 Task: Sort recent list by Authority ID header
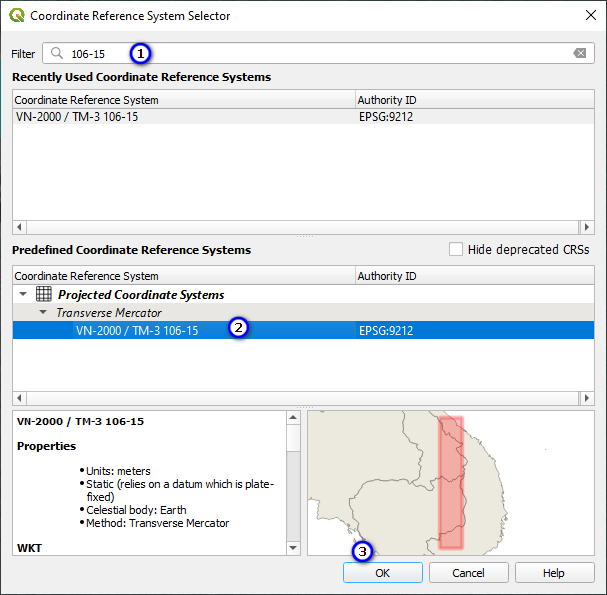click(475, 100)
